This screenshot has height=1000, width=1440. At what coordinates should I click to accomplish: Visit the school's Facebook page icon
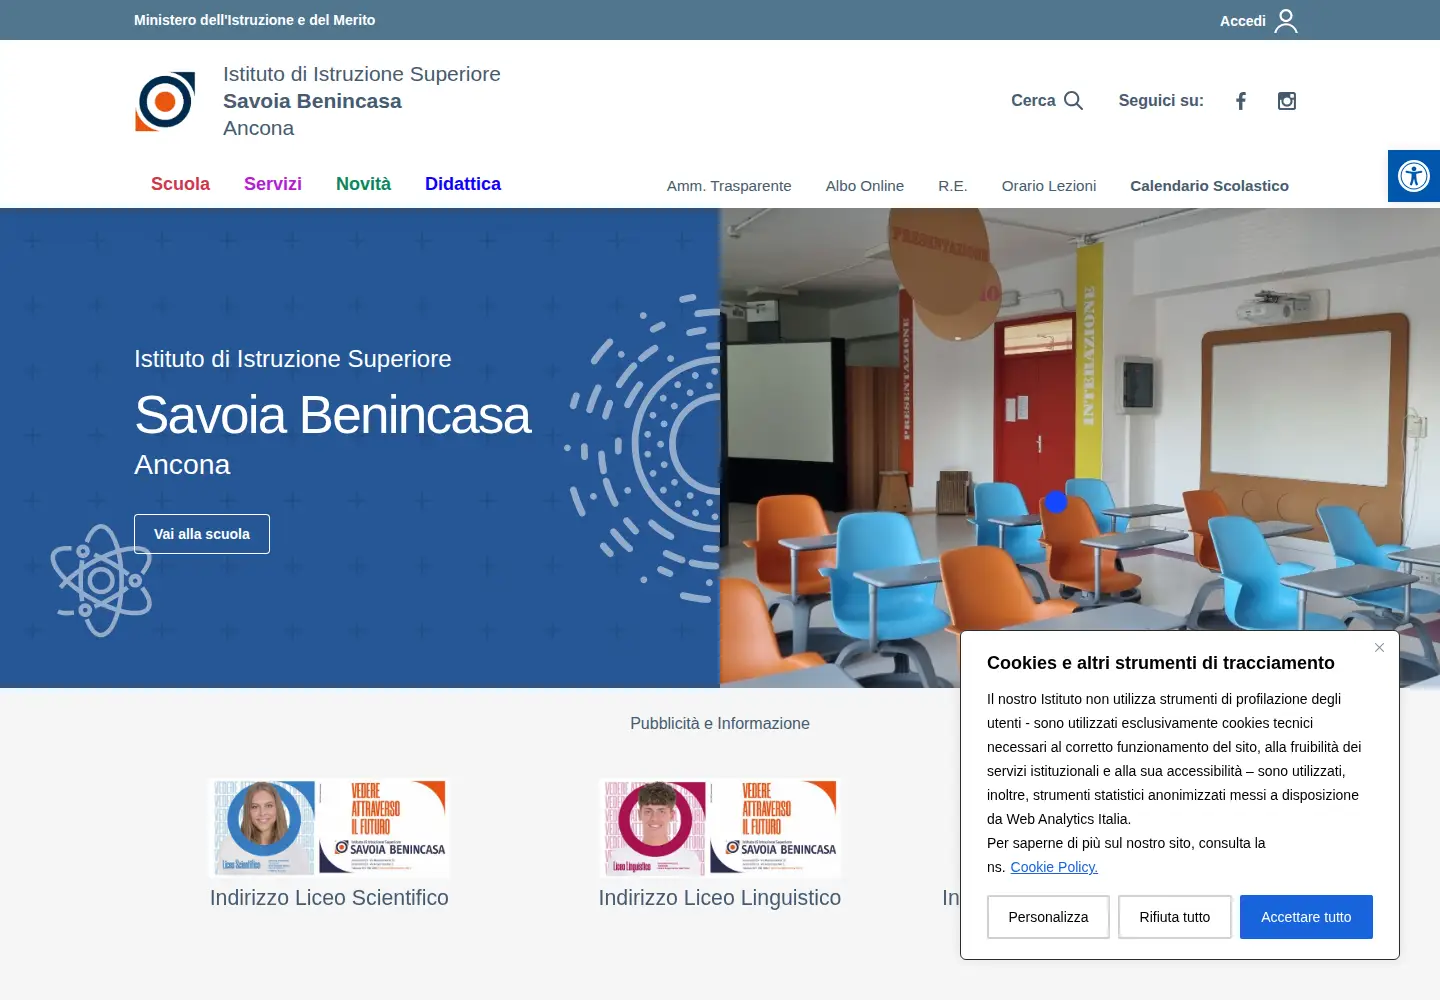(x=1241, y=101)
